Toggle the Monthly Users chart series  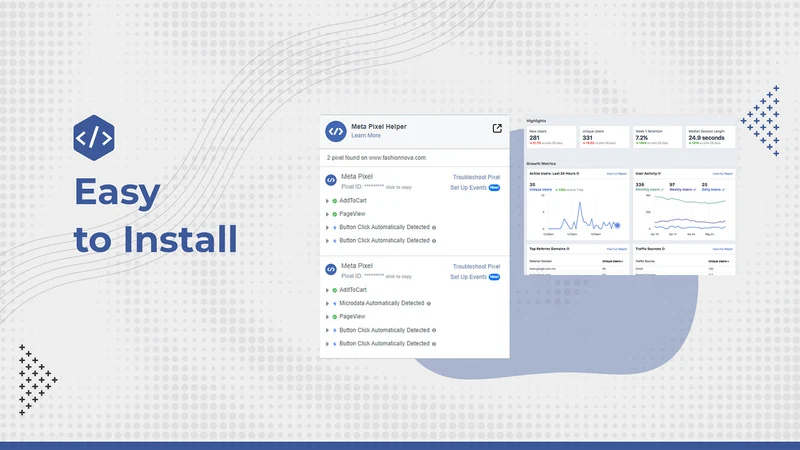tap(649, 189)
